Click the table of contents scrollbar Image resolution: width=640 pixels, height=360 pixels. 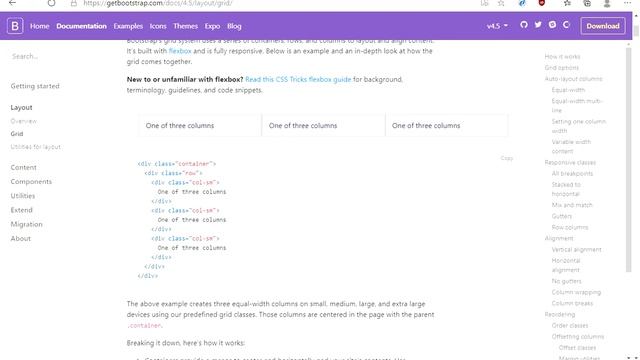pyautogui.click(x=629, y=160)
